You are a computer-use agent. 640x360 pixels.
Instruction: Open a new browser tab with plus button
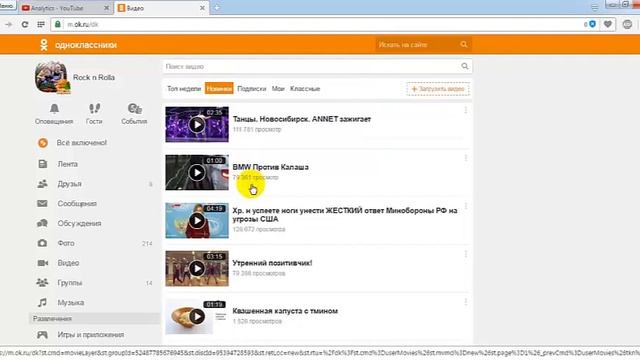point(217,8)
